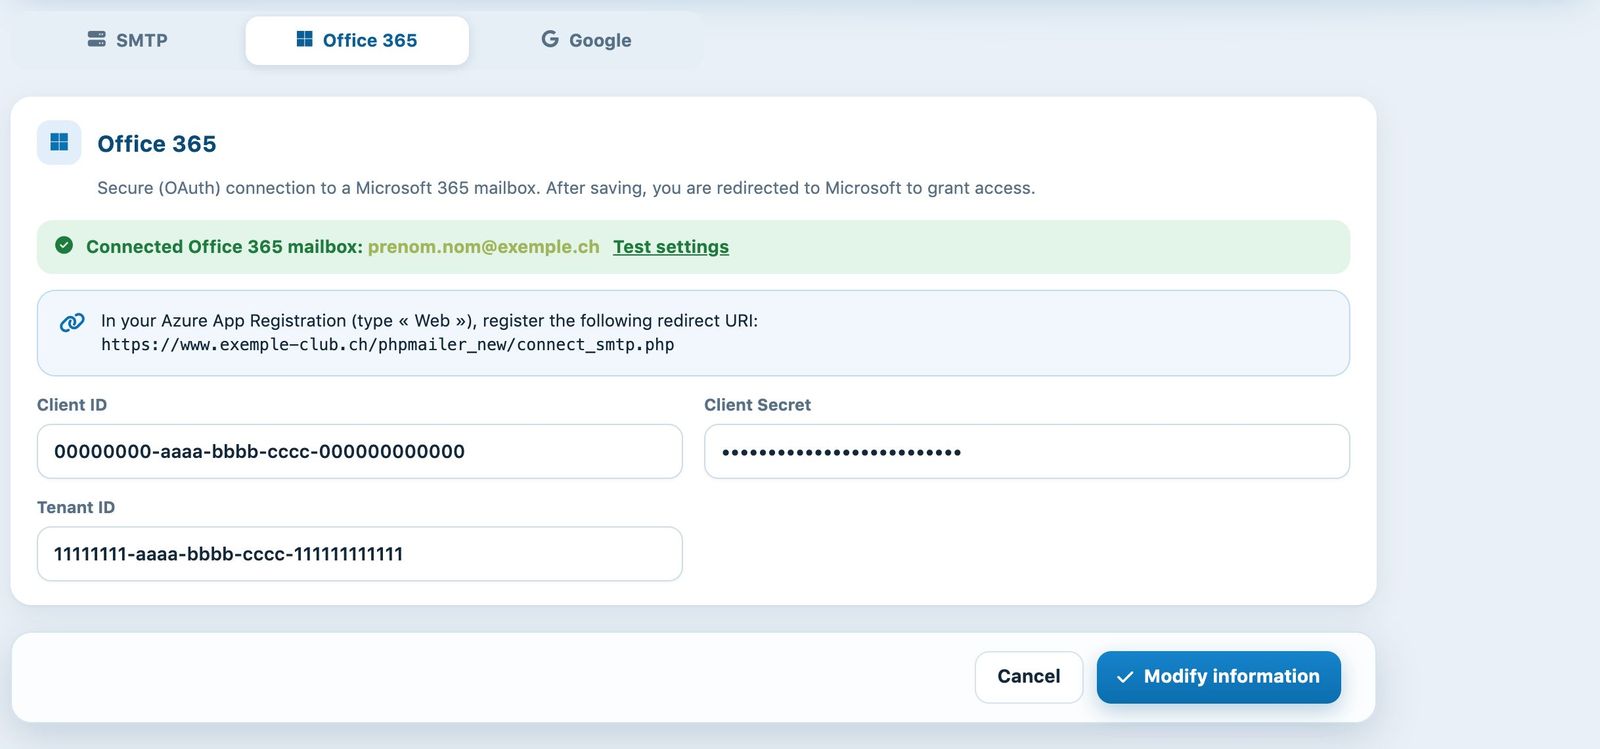Save with the Modify information button
Image resolution: width=1600 pixels, height=749 pixels.
point(1219,677)
